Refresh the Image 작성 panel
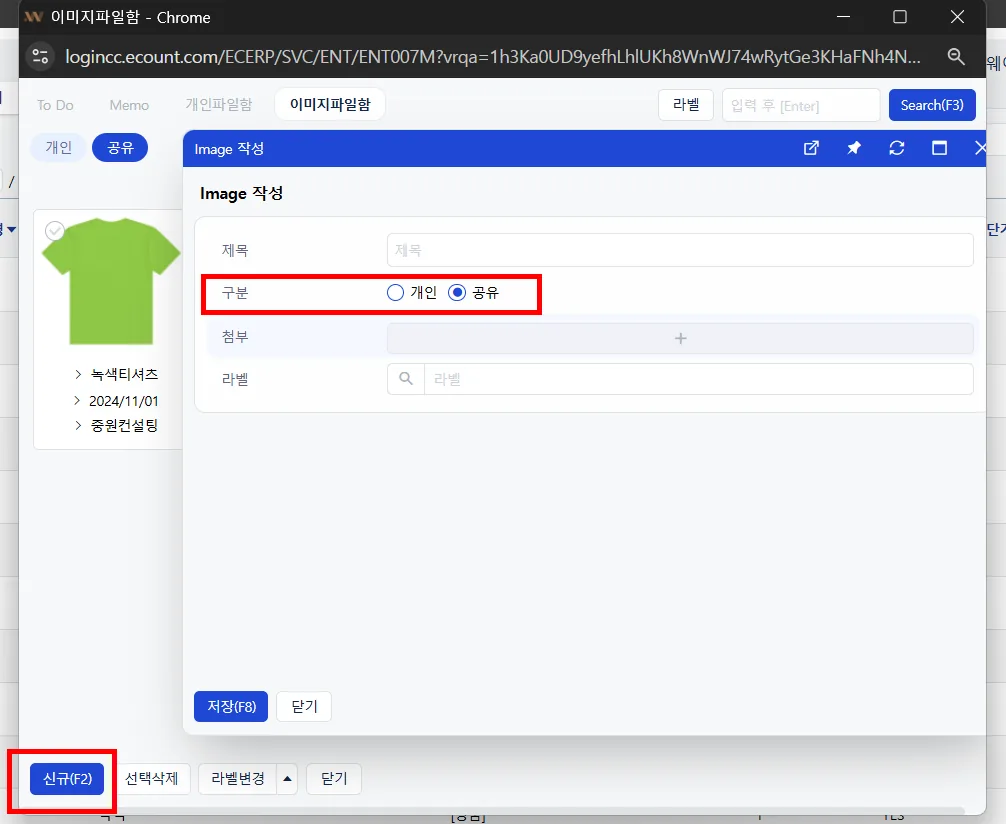The width and height of the screenshot is (1006, 824). [x=896, y=148]
